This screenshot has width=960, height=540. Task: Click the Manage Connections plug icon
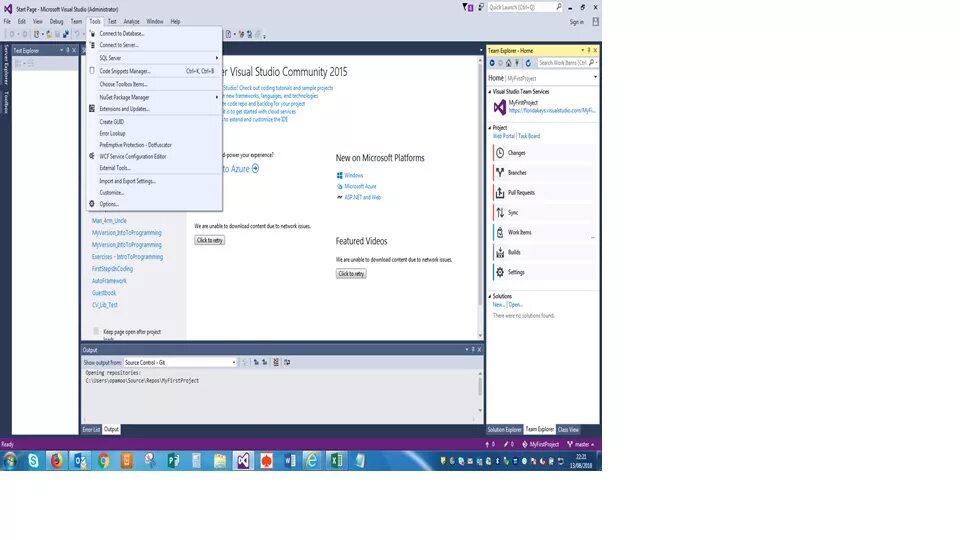pos(517,63)
